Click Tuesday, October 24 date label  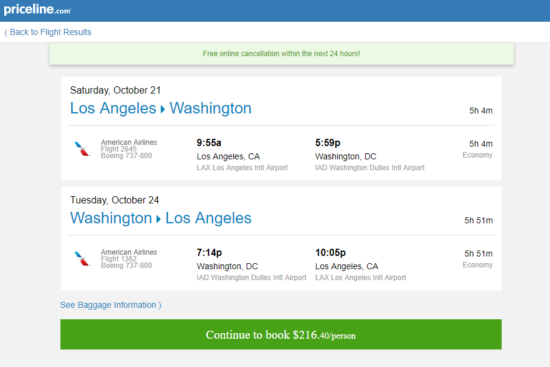pyautogui.click(x=114, y=200)
